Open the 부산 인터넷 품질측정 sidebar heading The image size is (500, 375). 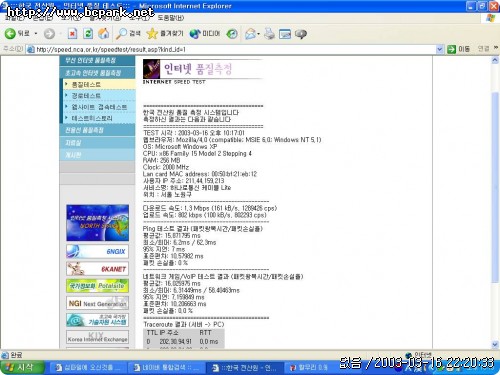pyautogui.click(x=97, y=60)
